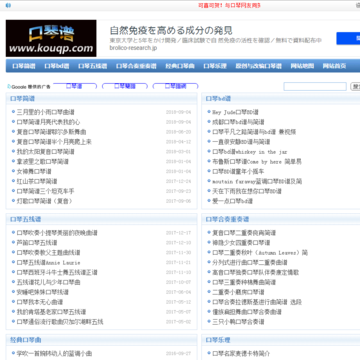
Task: Open the 口琴bd谱 navigation menu item
Action: (x=57, y=66)
